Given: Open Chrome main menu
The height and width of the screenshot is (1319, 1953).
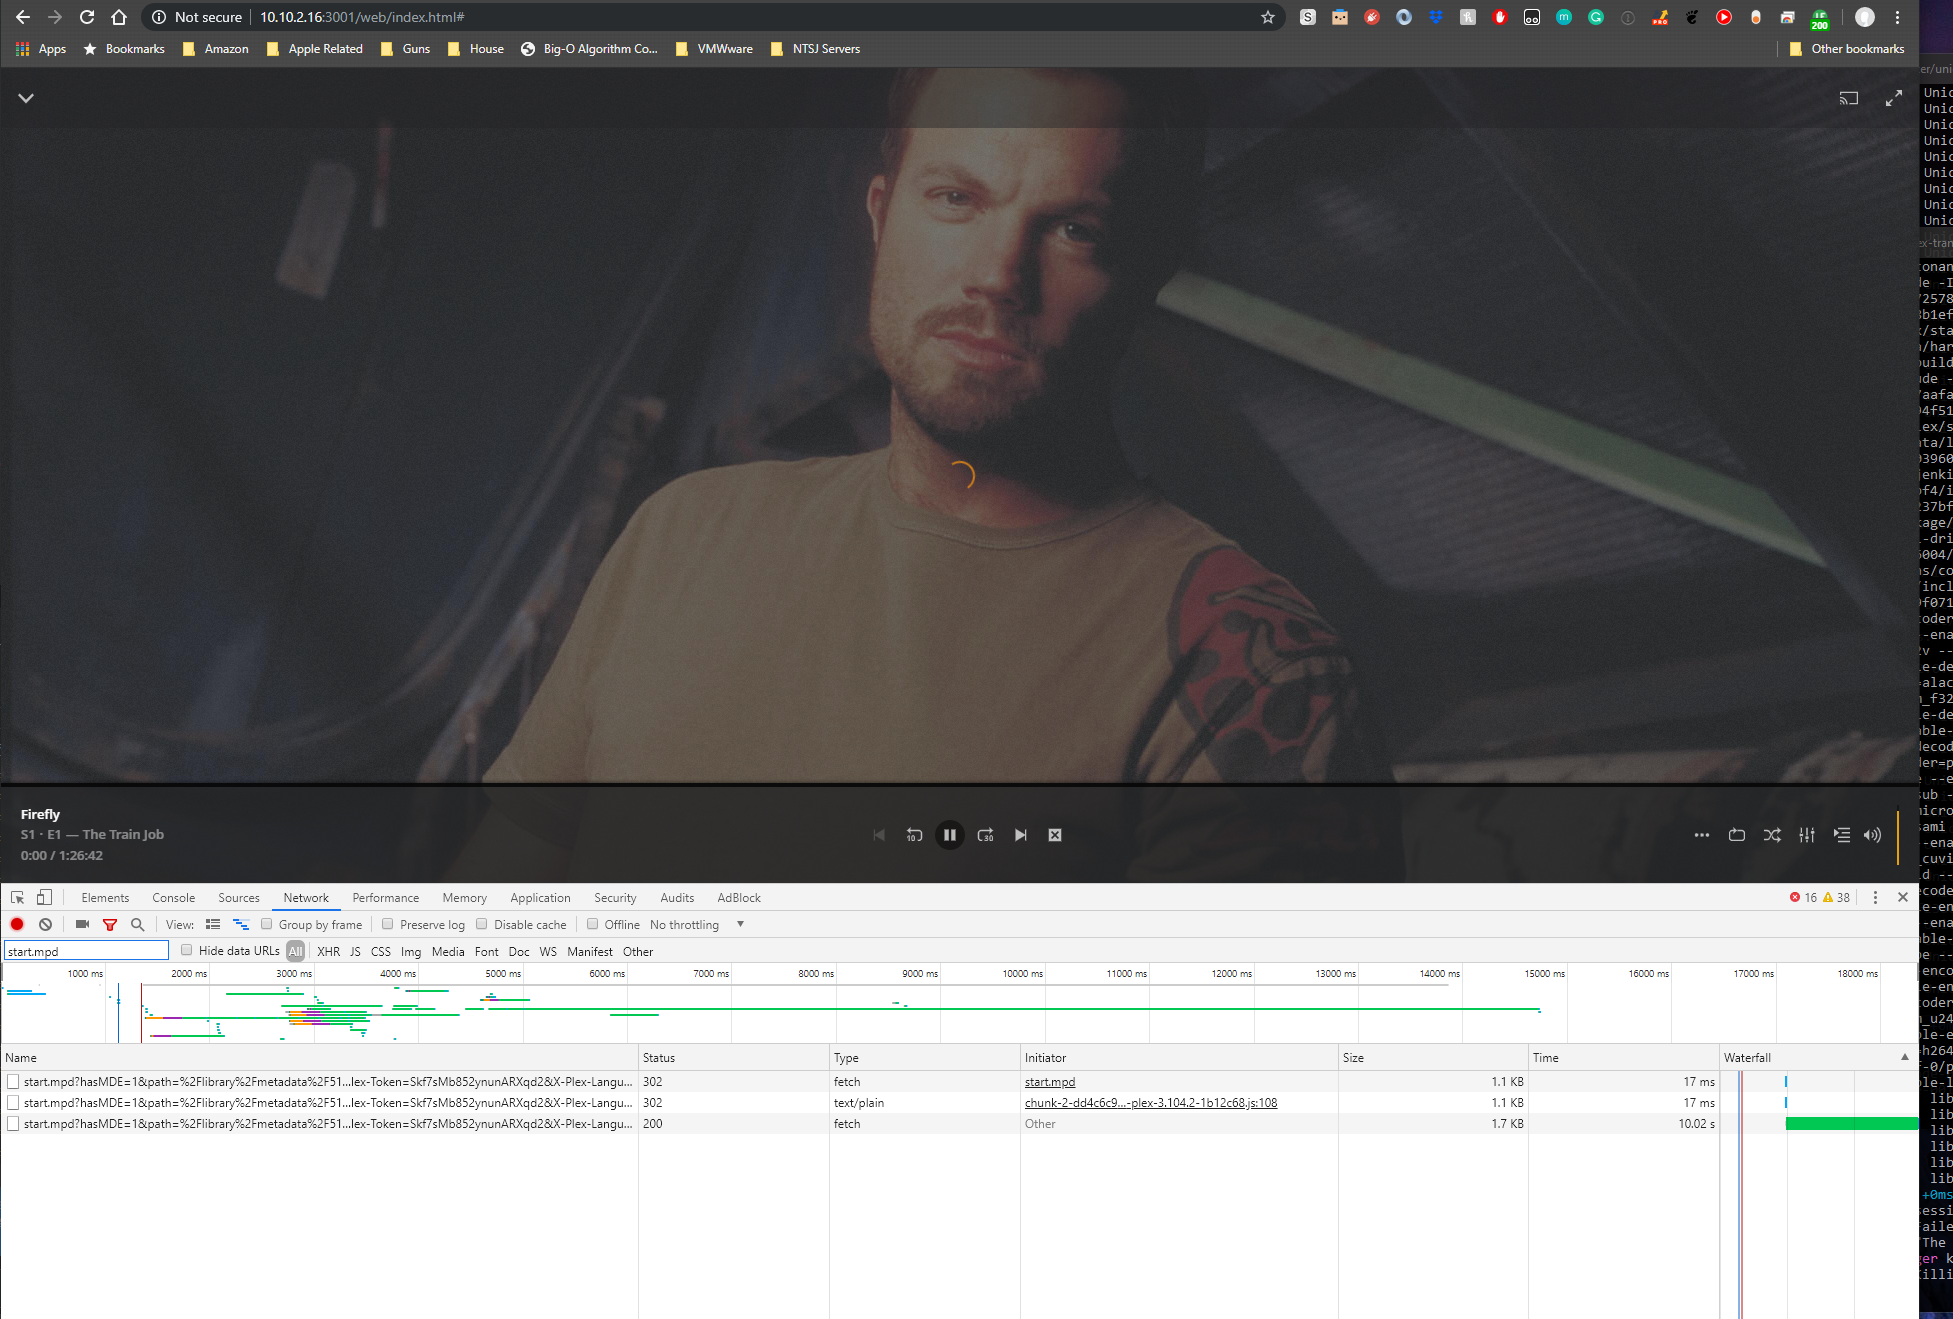Looking at the screenshot, I should tap(1897, 17).
